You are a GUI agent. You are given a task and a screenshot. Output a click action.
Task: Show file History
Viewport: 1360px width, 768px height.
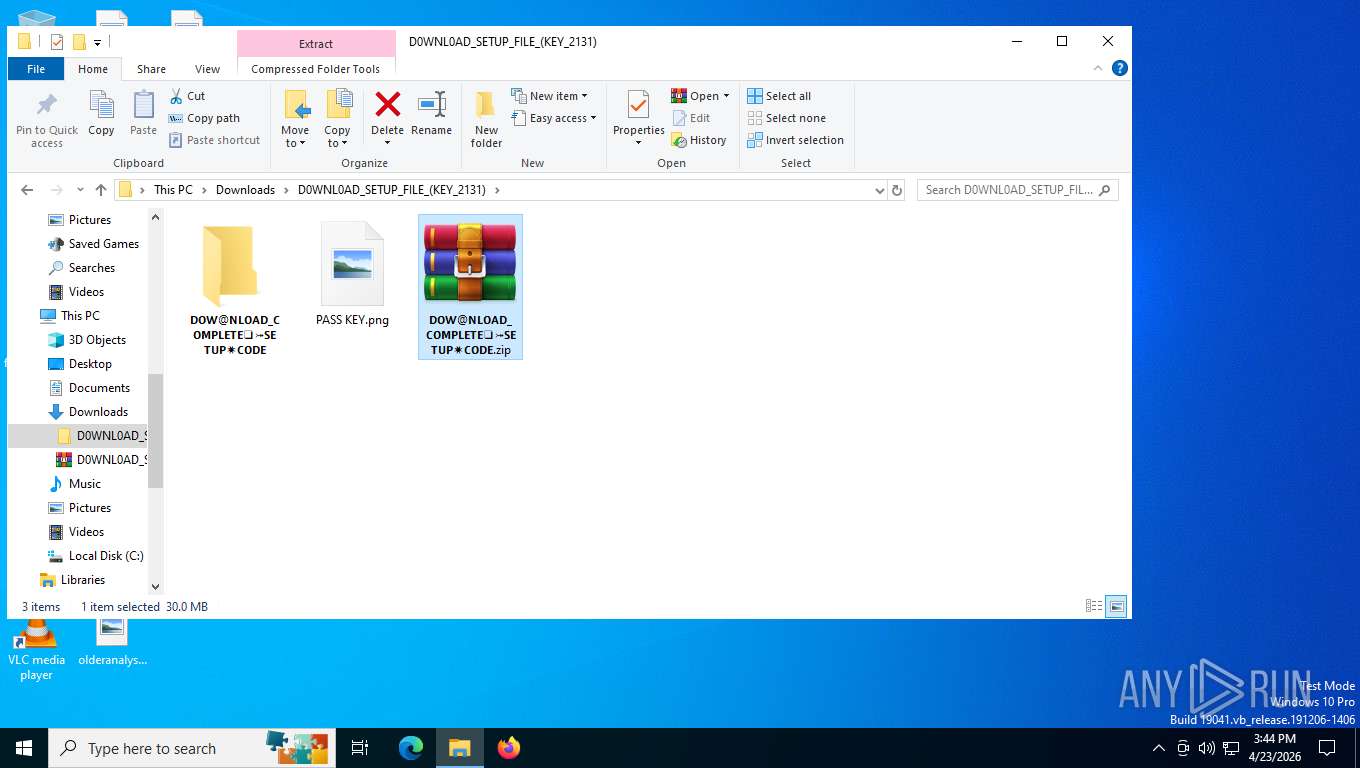tap(699, 140)
